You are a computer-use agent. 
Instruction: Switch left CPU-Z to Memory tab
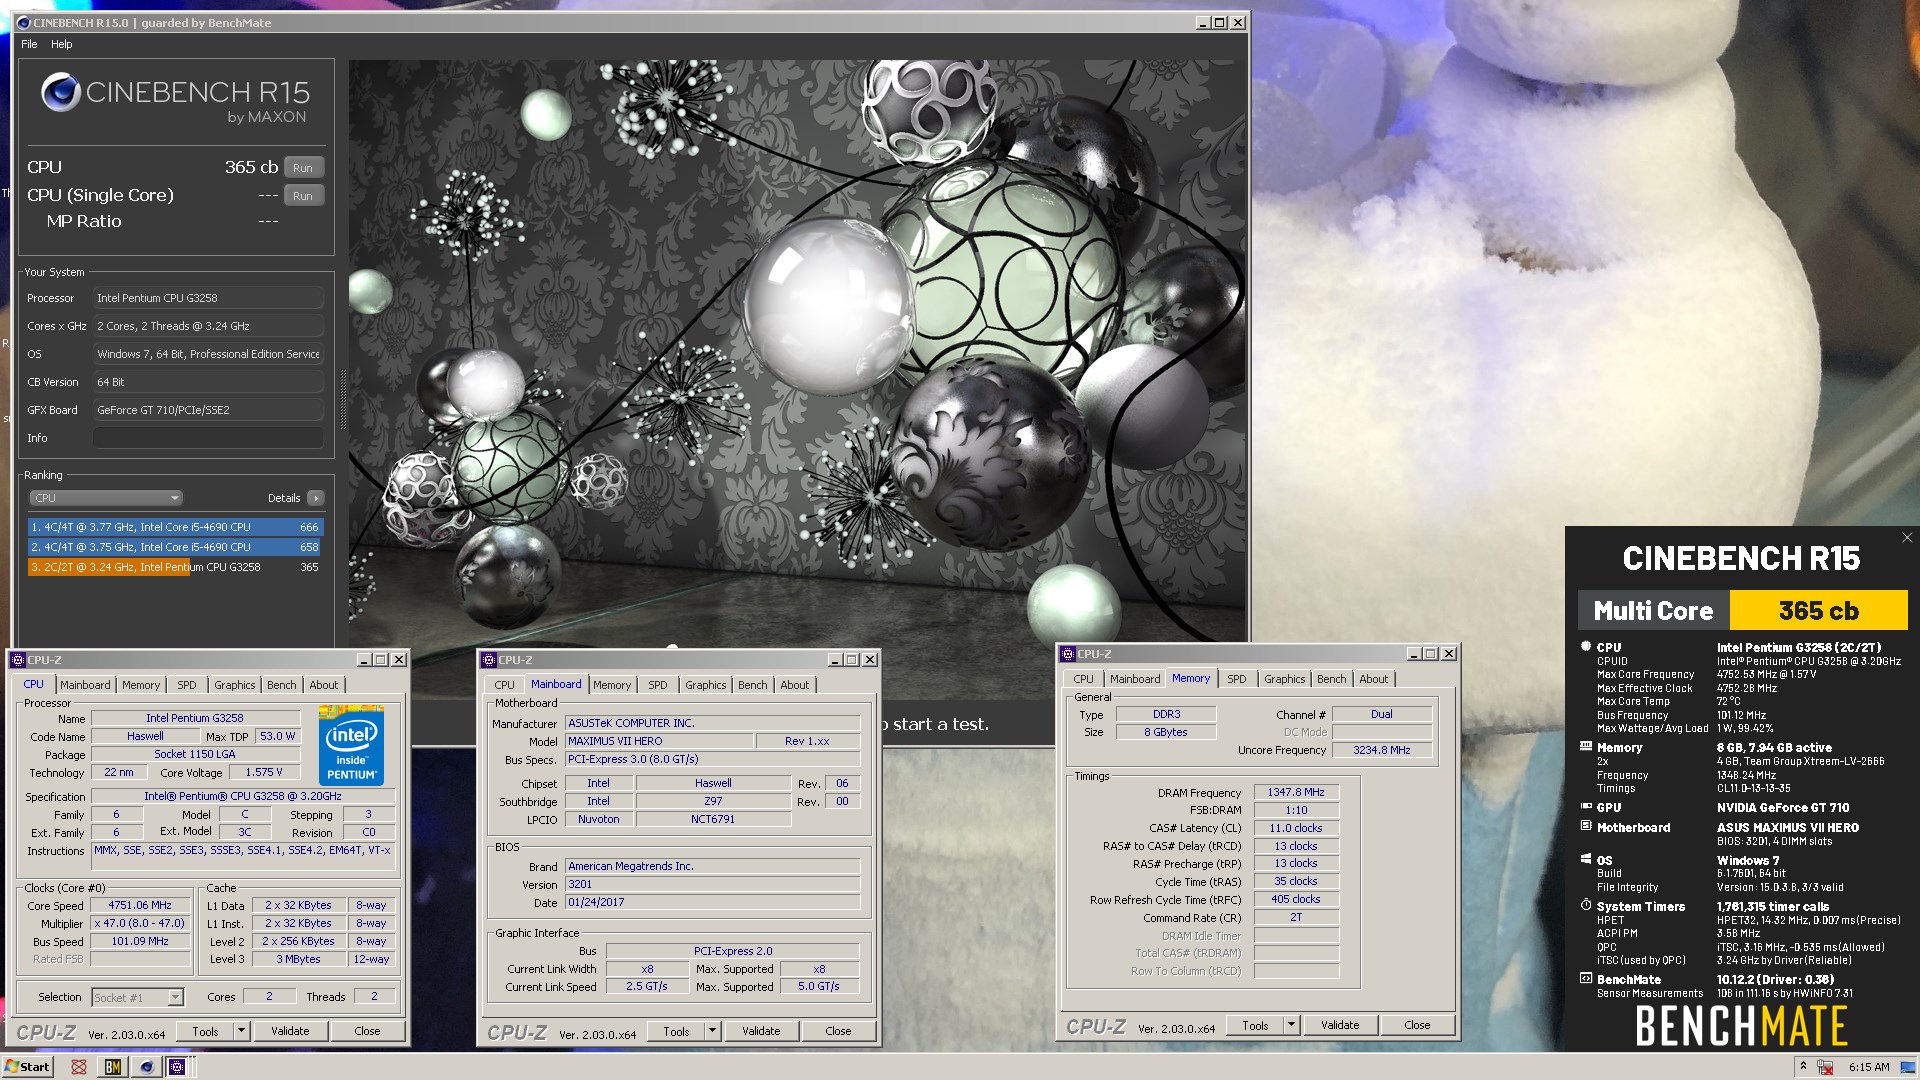tap(141, 685)
